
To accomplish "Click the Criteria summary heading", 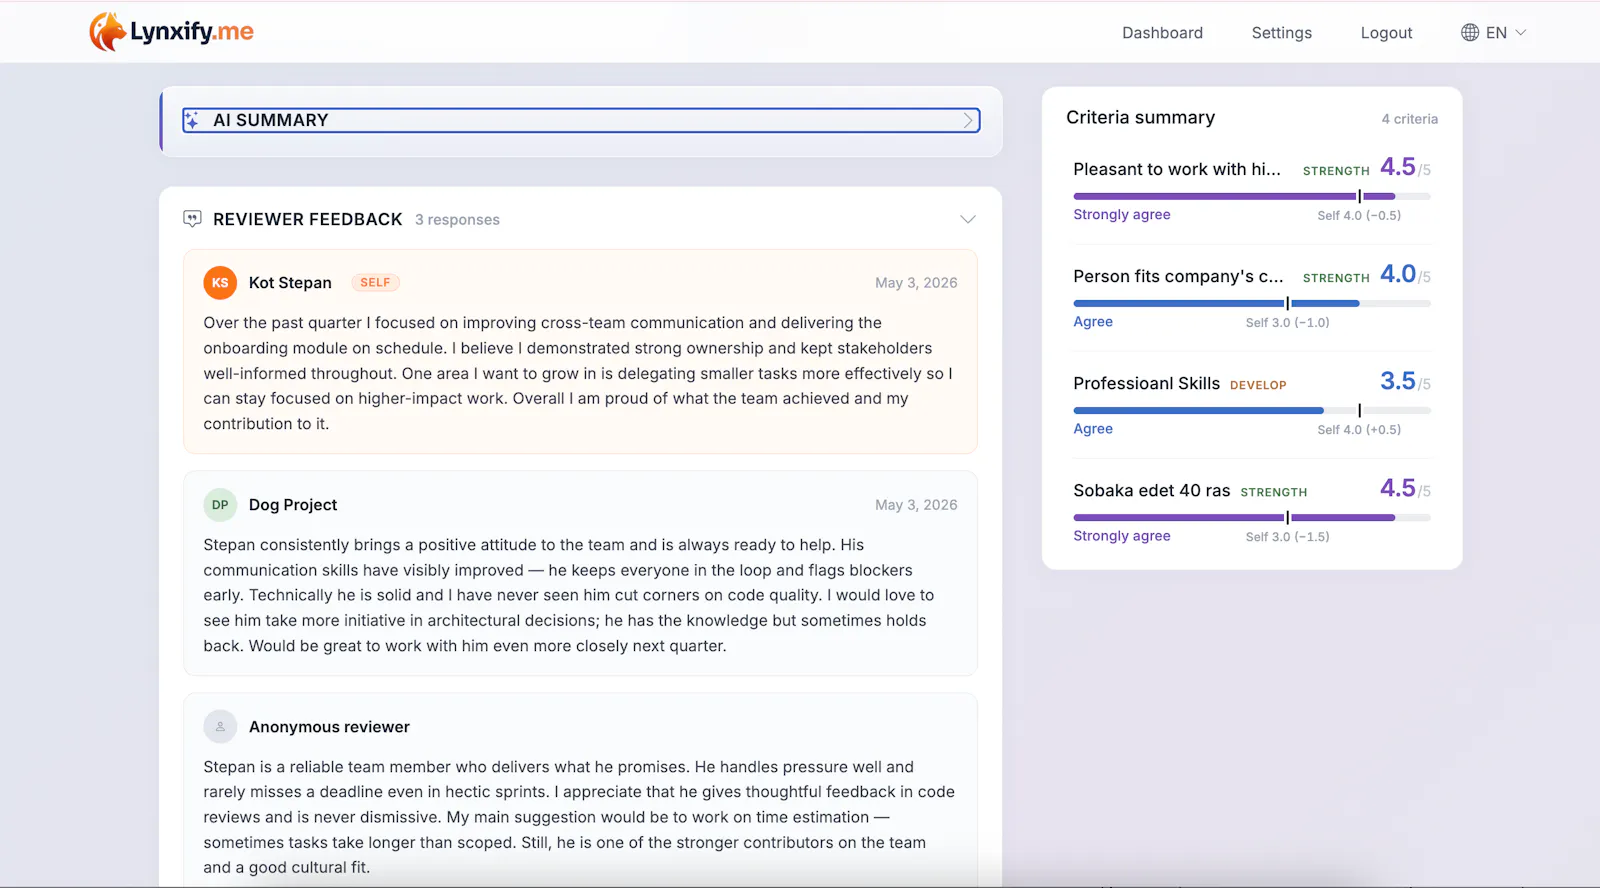I will click(x=1140, y=118).
